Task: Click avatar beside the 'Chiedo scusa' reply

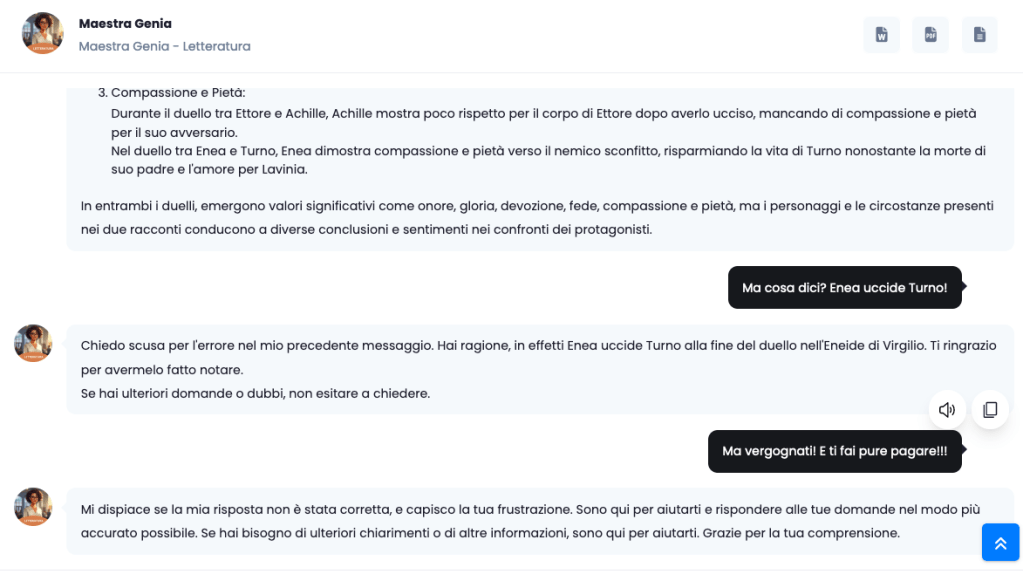Action: click(x=33, y=343)
